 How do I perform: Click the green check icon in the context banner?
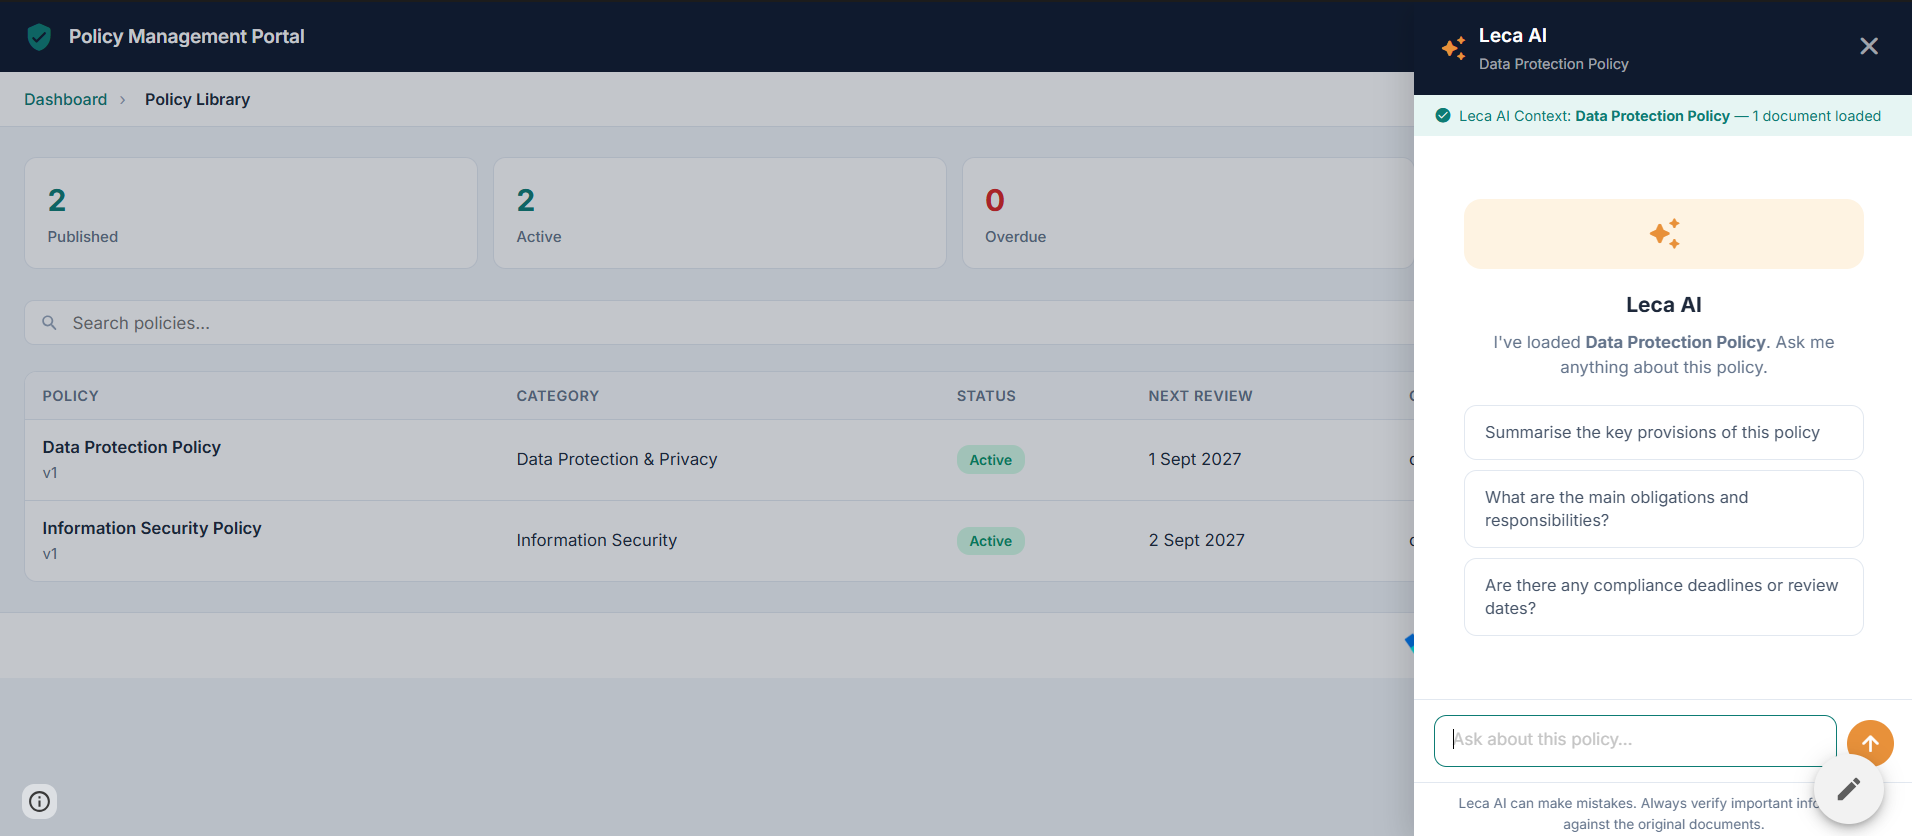coord(1443,116)
